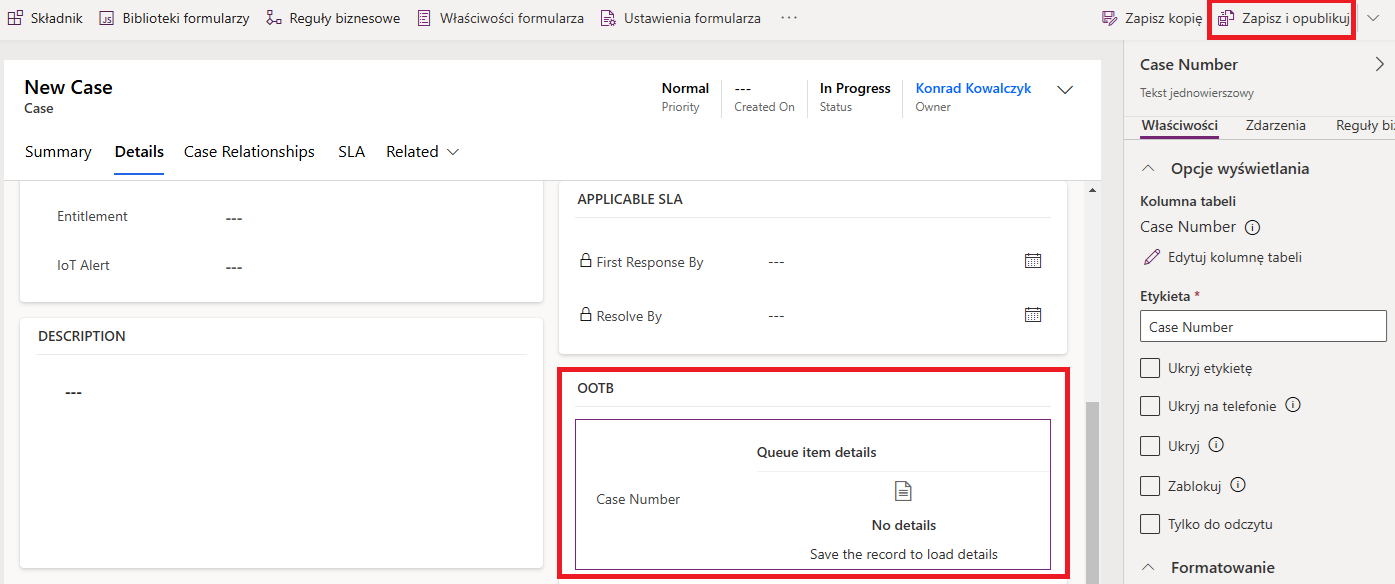Click the First Response By lock icon
Viewport: 1395px width, 584px height.
click(586, 261)
